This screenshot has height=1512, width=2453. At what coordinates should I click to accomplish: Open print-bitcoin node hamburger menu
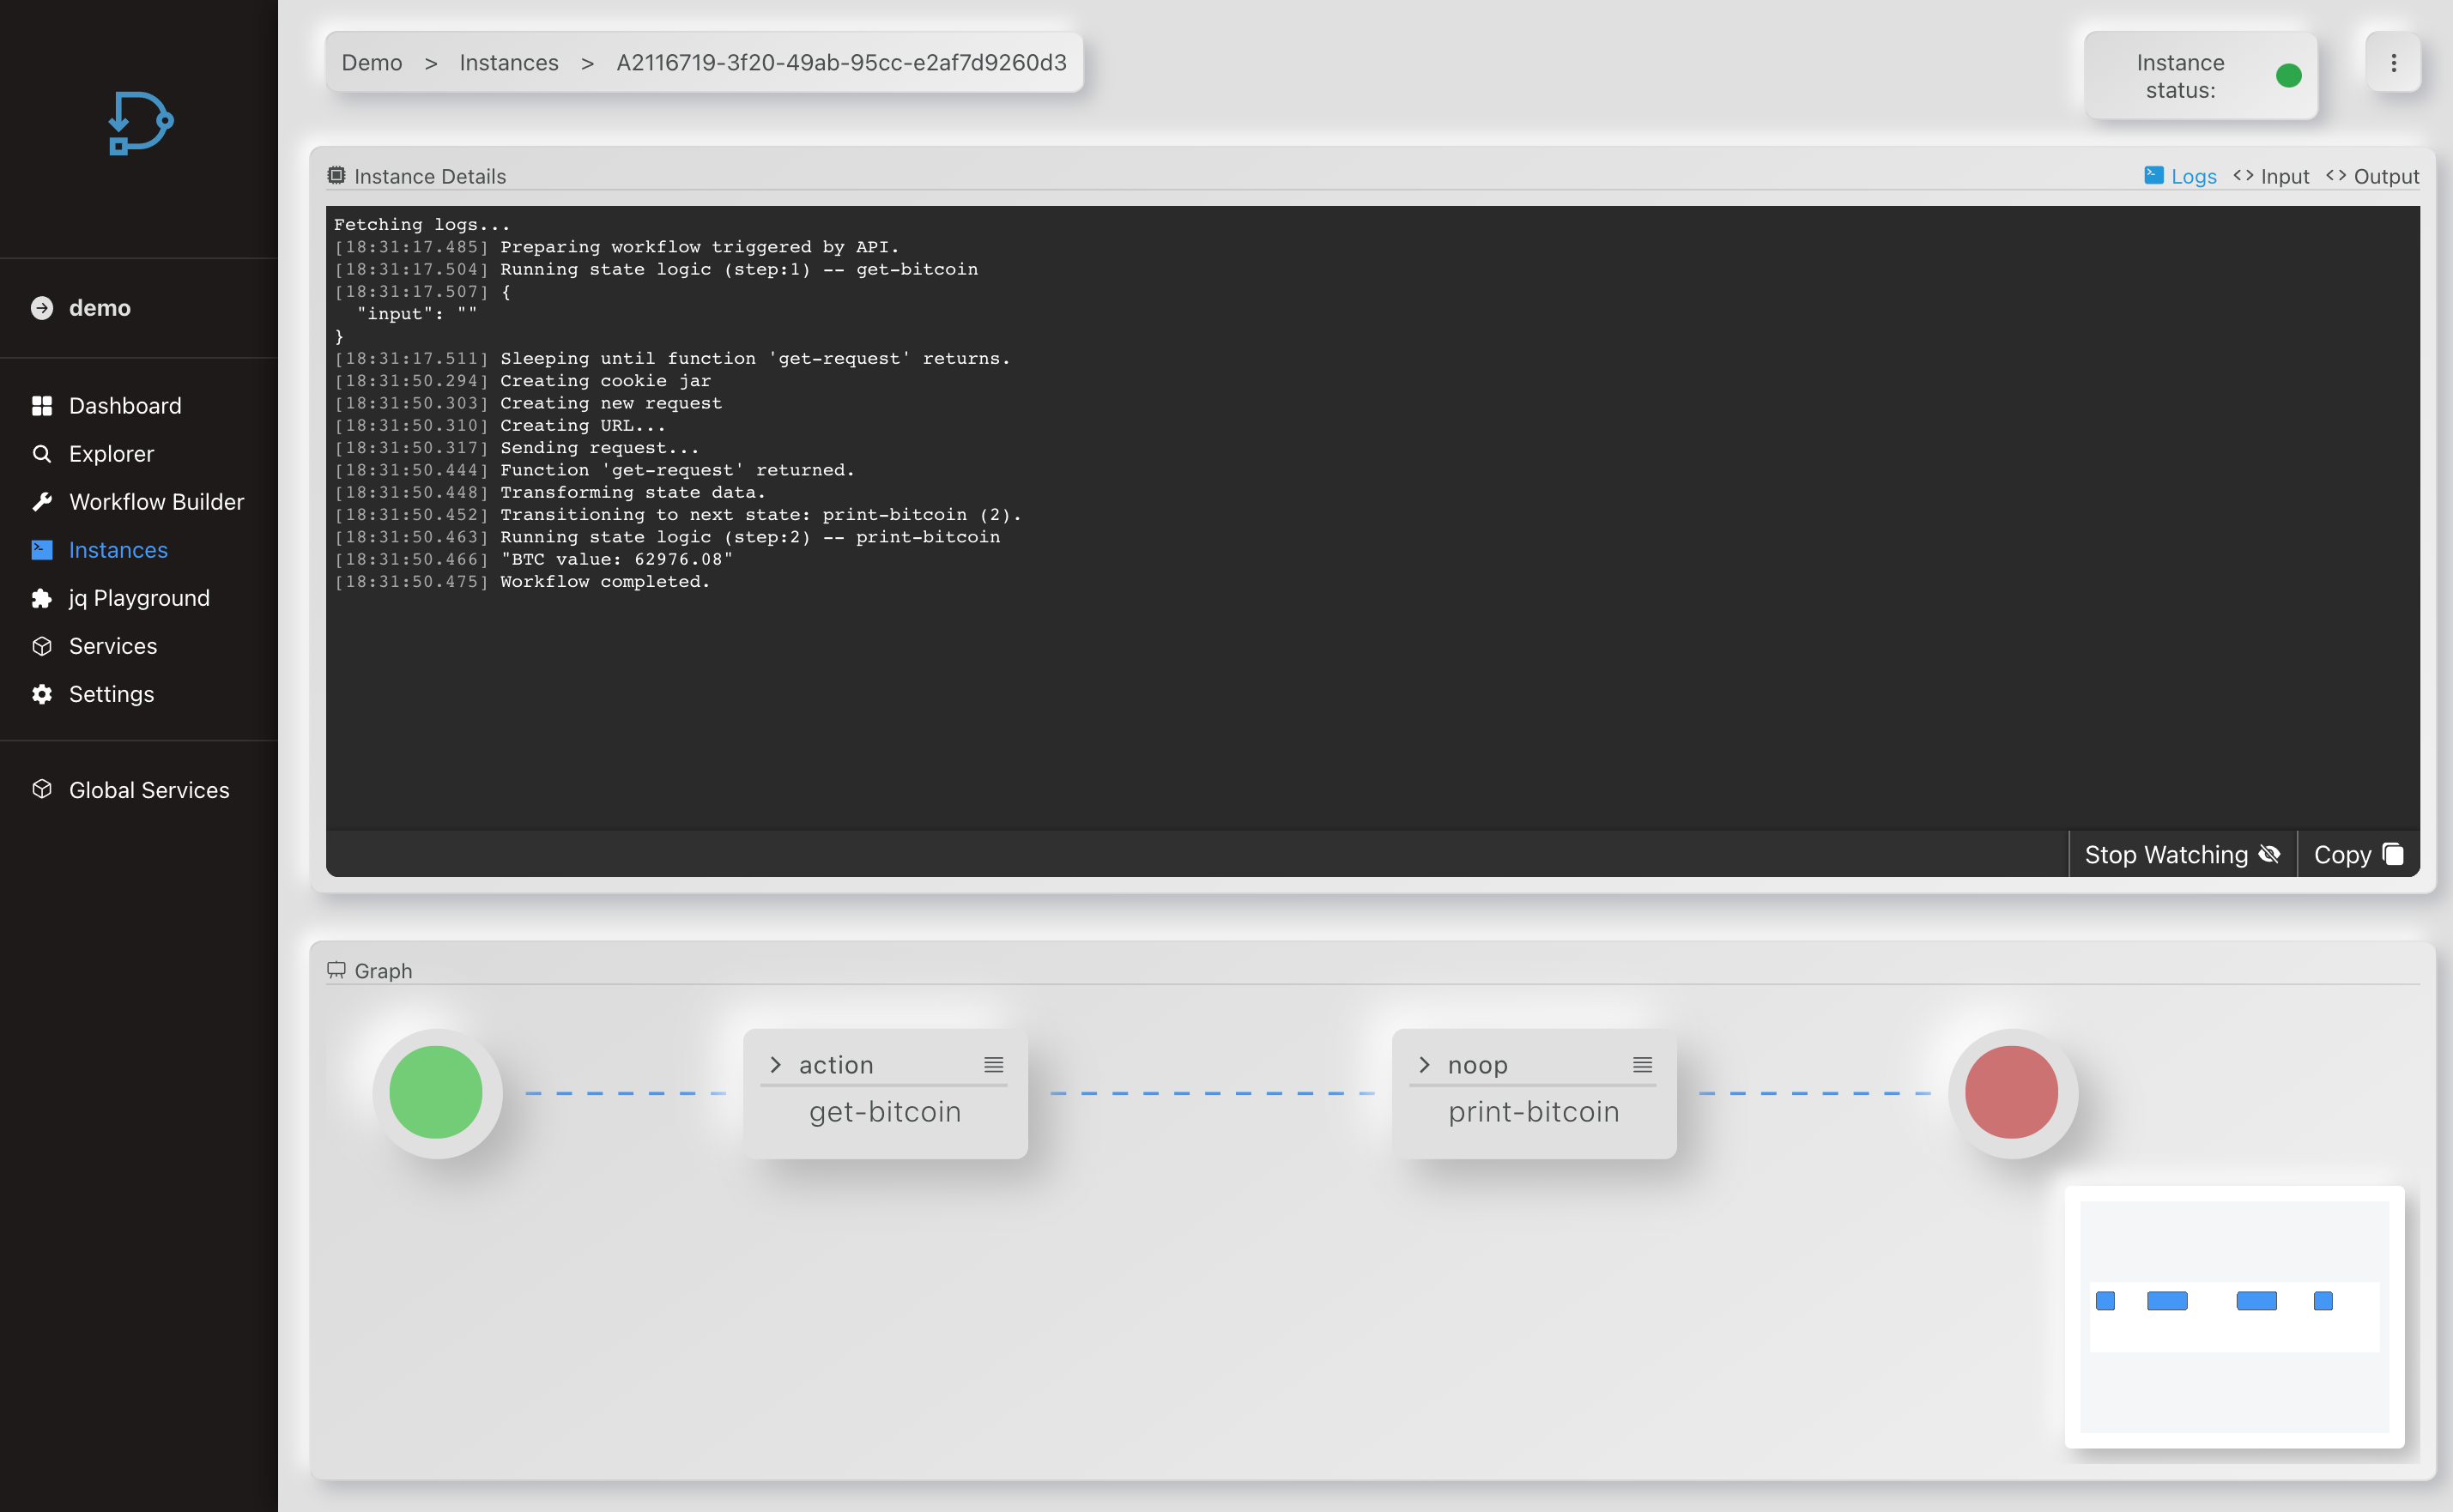click(1642, 1065)
